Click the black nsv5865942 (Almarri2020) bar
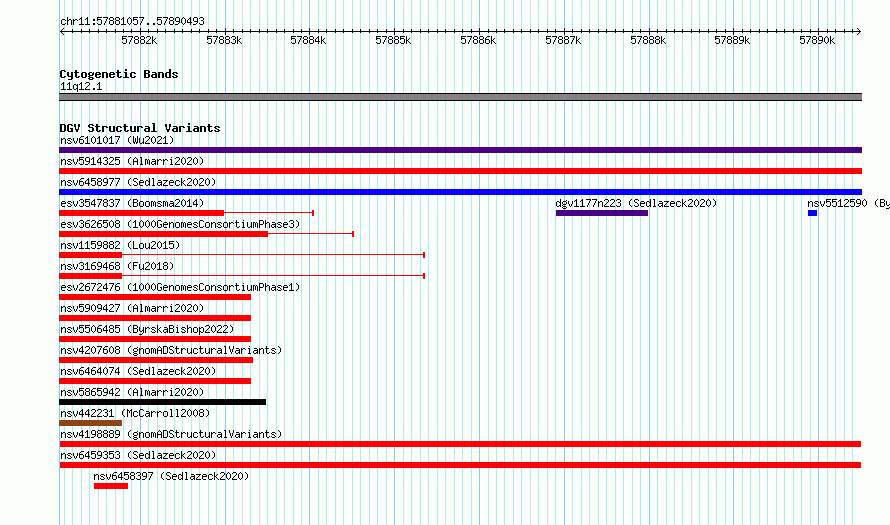890x525 pixels. pyautogui.click(x=162, y=402)
